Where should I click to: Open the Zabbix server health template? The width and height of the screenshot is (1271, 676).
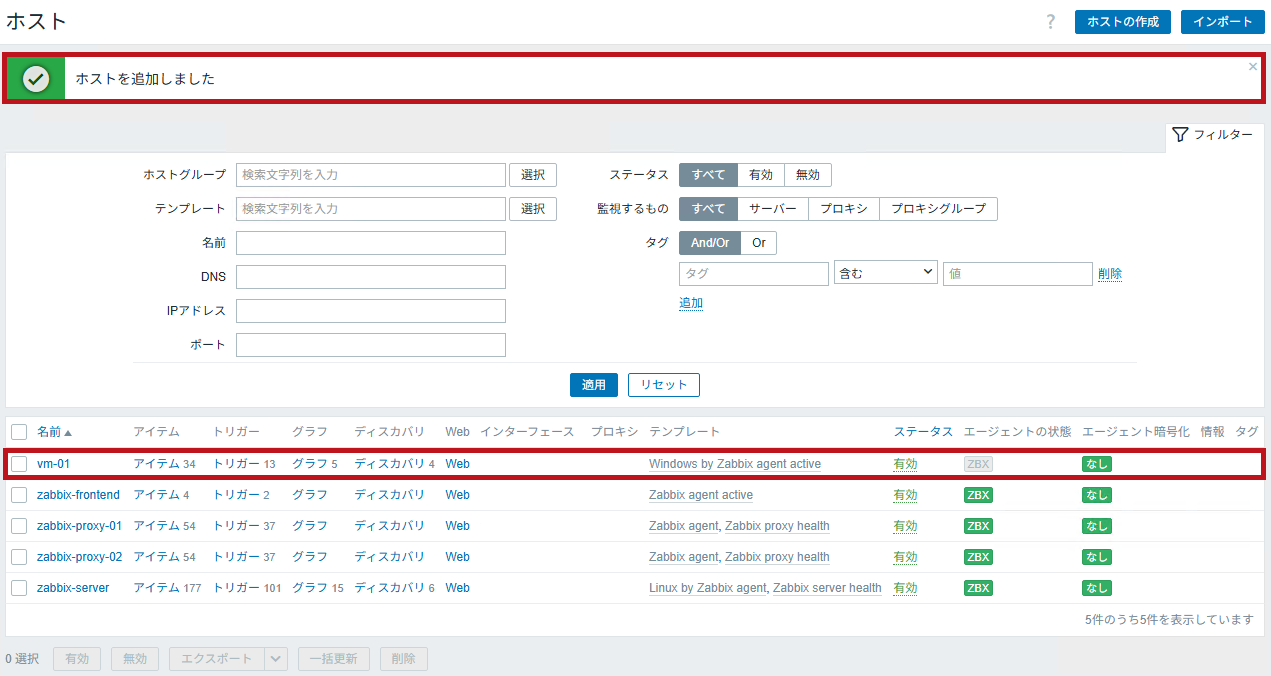pos(827,588)
